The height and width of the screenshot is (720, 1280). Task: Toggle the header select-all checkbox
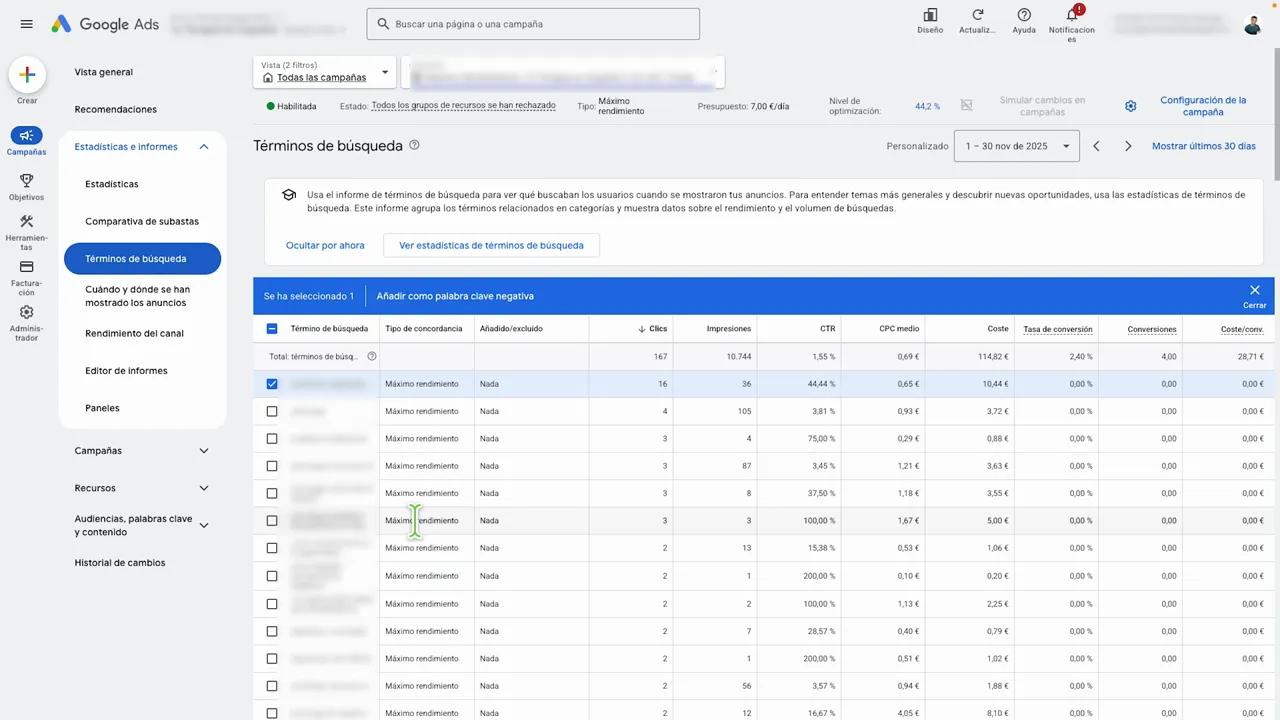click(x=272, y=329)
